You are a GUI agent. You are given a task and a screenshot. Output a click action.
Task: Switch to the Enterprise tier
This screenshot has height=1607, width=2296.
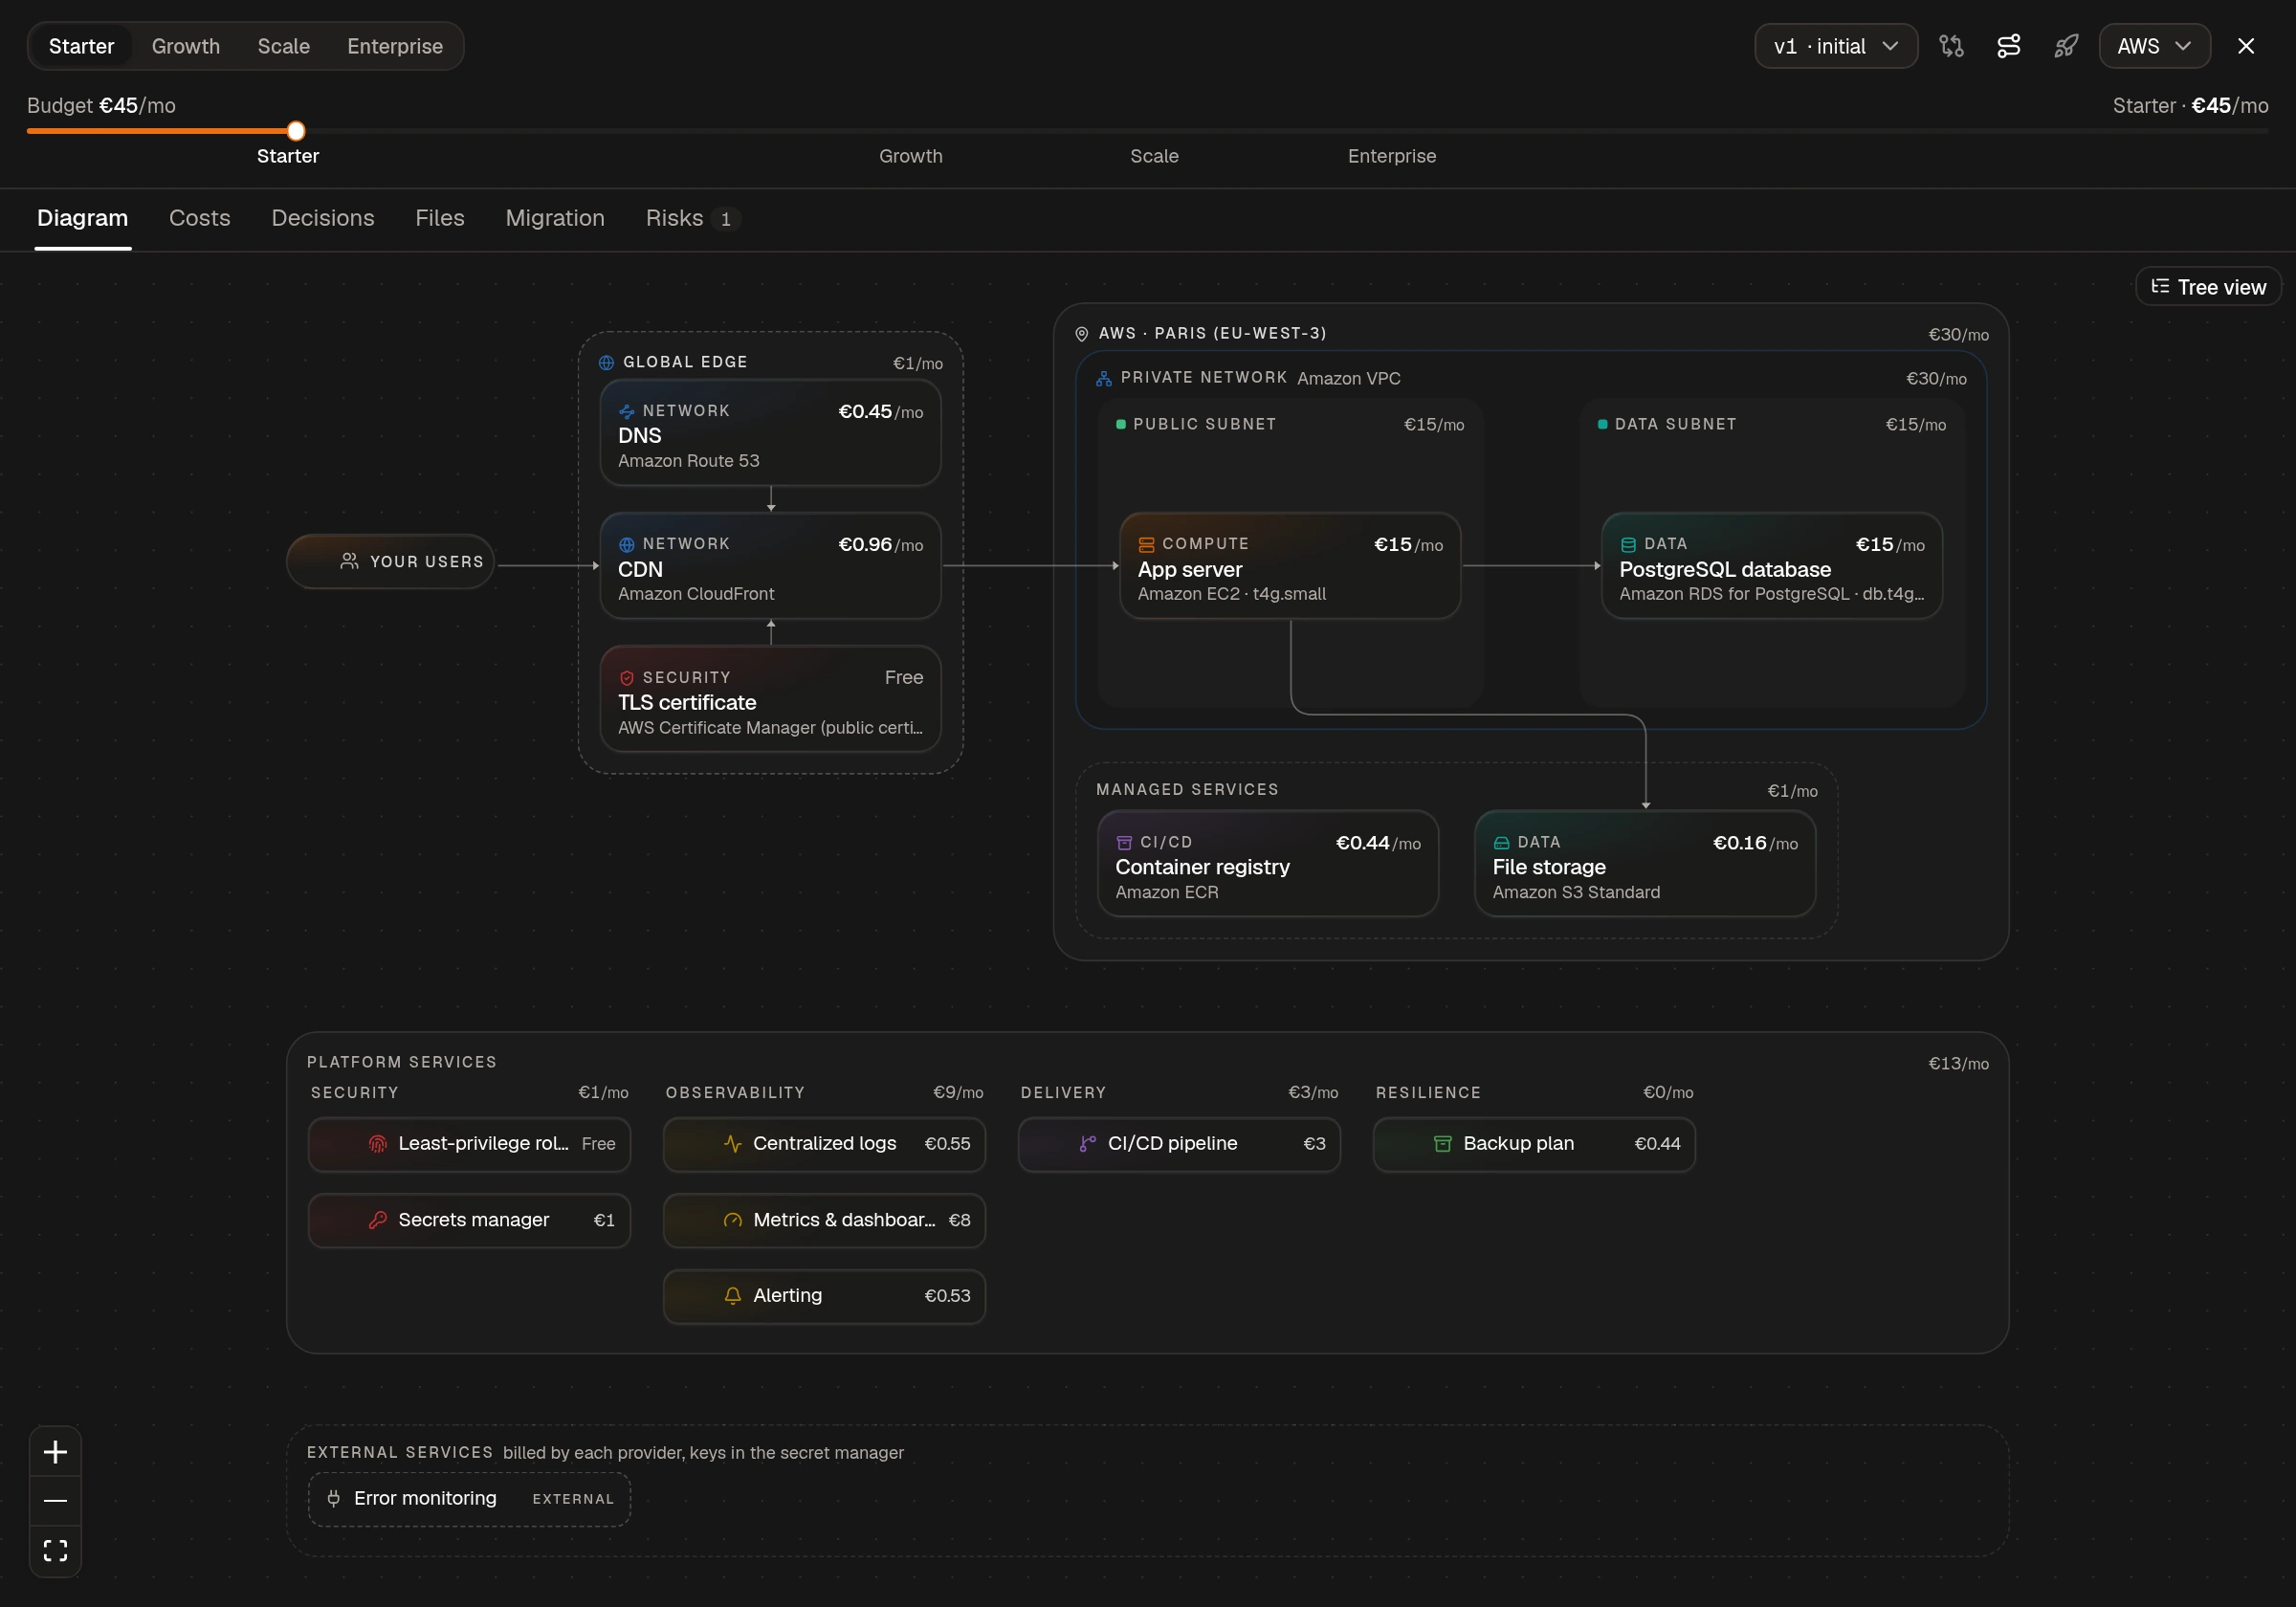point(395,46)
